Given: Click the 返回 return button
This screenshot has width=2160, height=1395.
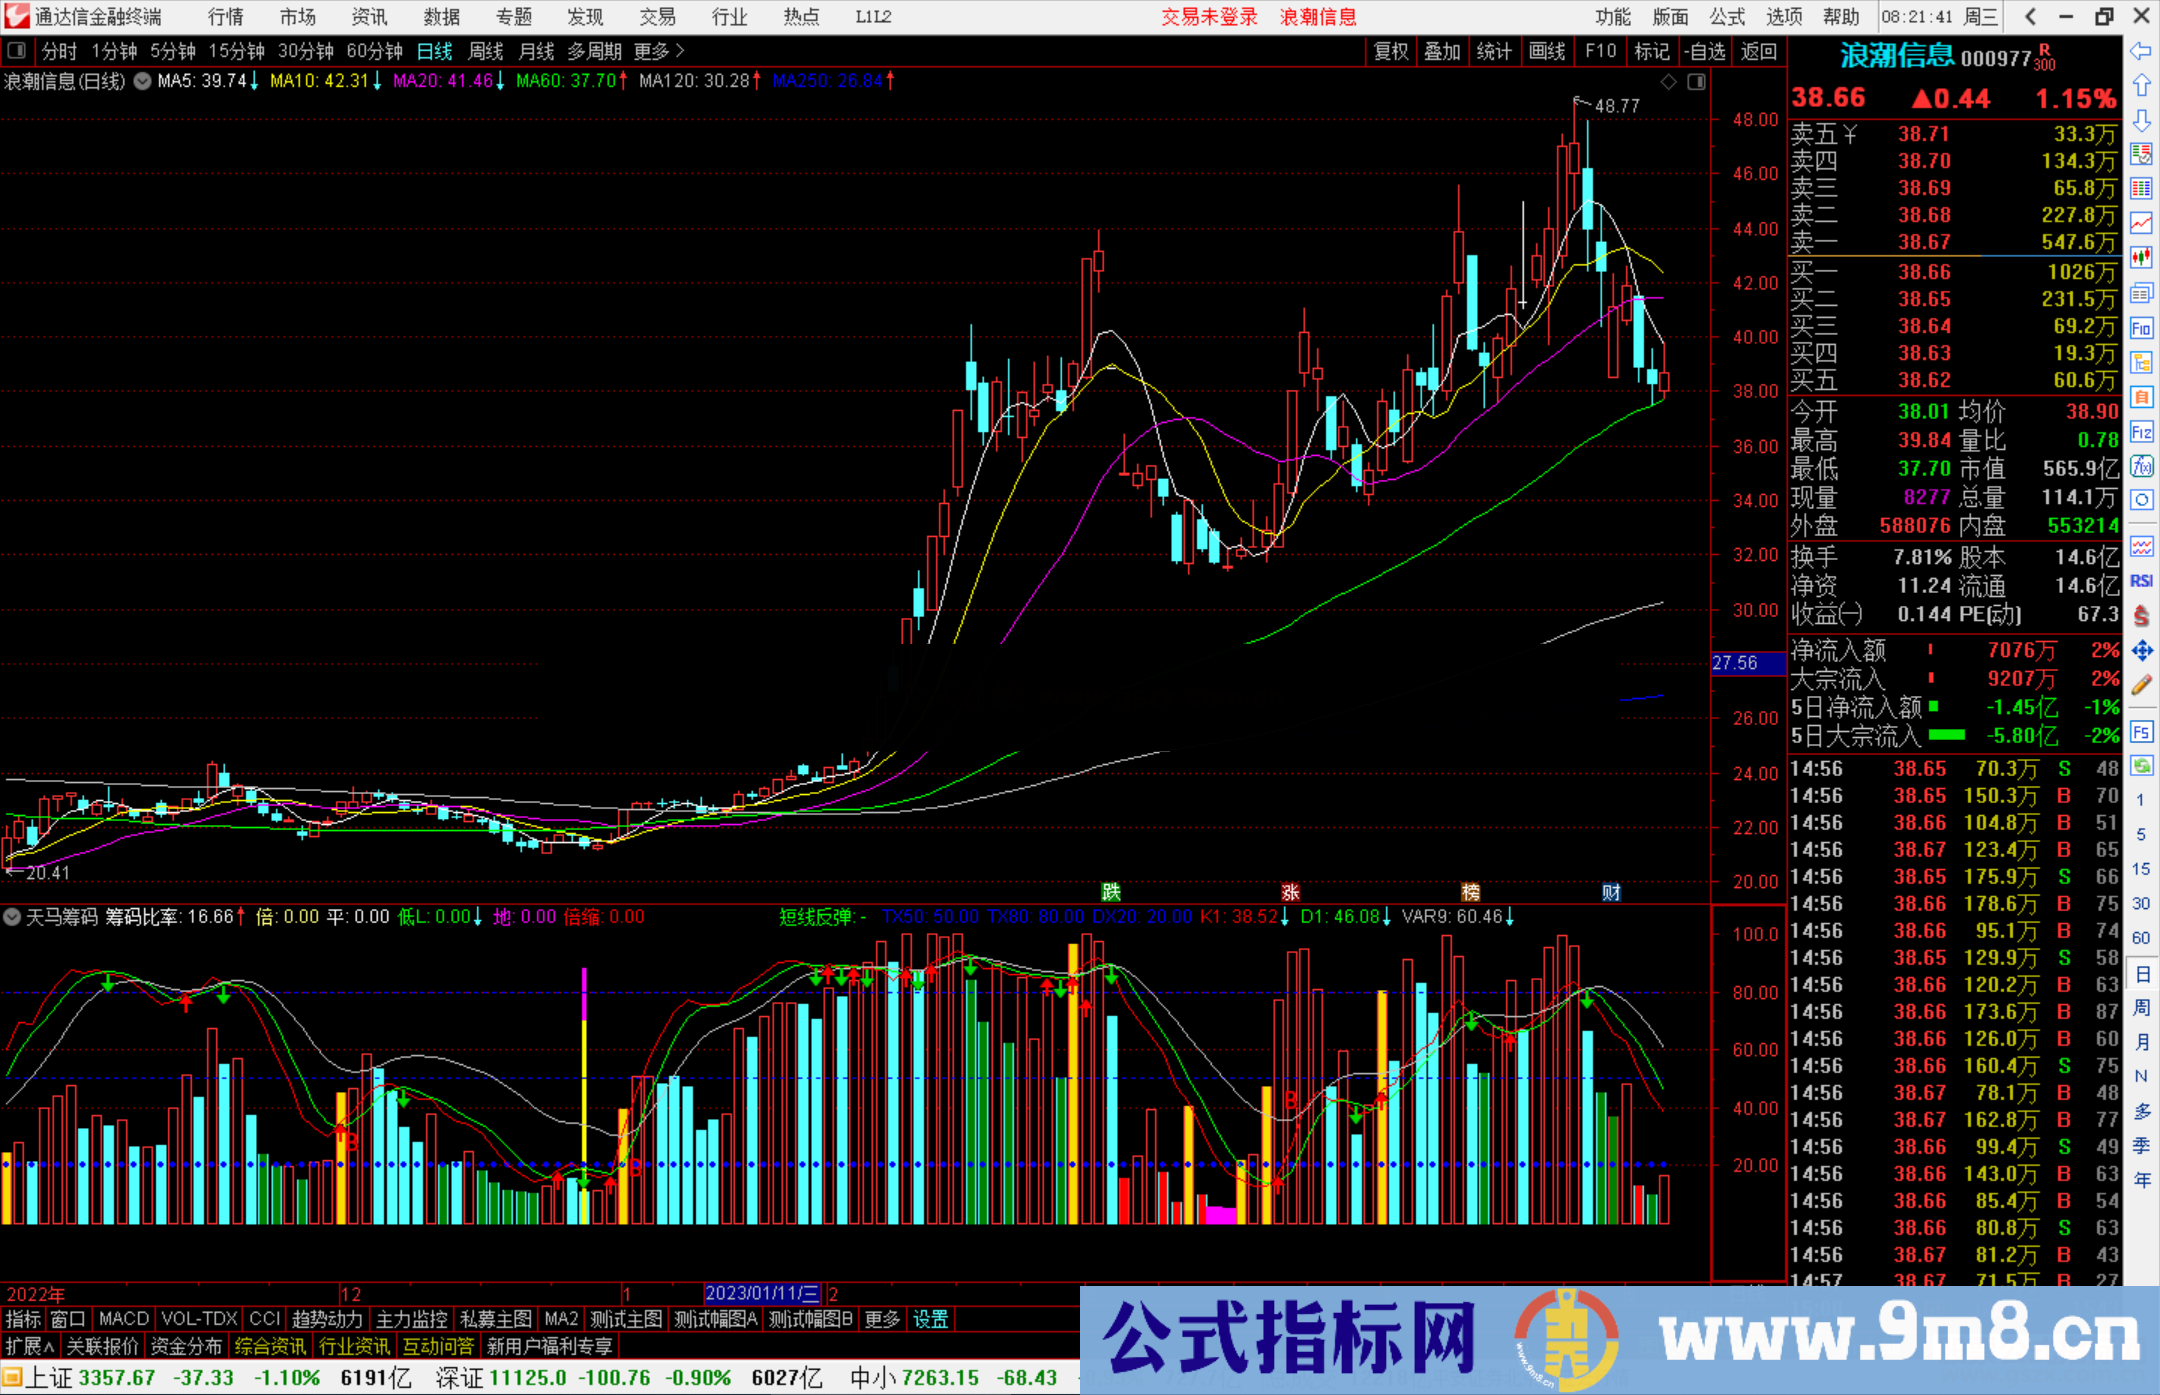Looking at the screenshot, I should 1759,51.
